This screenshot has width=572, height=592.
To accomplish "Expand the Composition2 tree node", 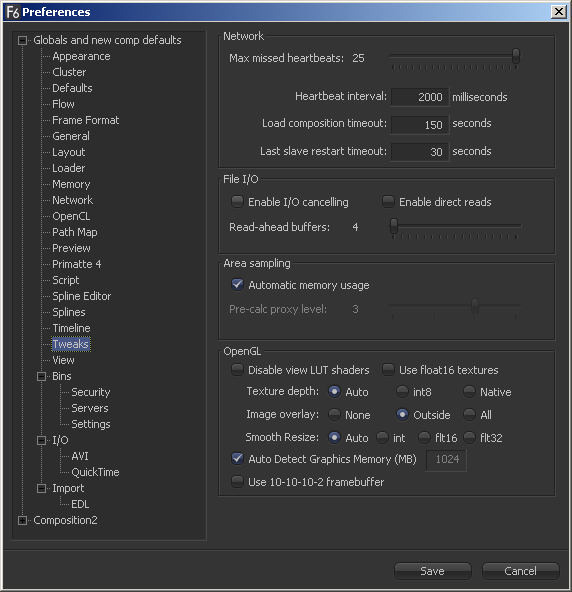I will [x=23, y=520].
